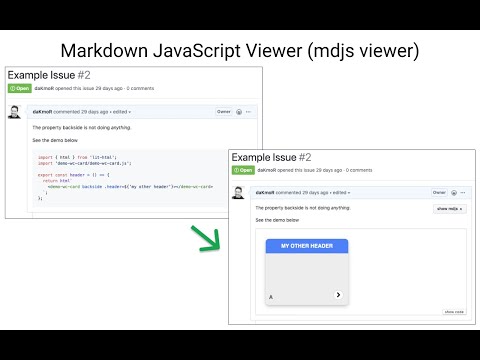Click the Owner badge in the rendered-demo issue
This screenshot has width=480, height=360.
click(439, 192)
